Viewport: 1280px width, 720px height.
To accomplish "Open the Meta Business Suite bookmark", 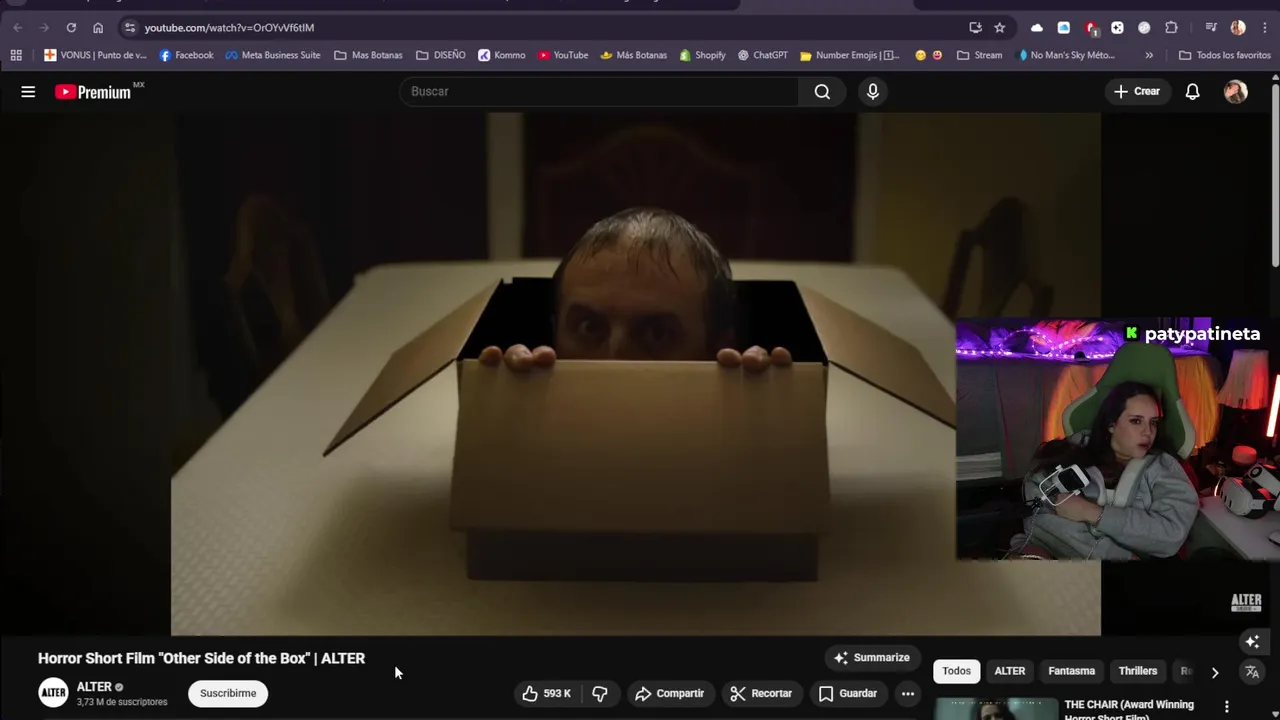I will click(x=273, y=55).
